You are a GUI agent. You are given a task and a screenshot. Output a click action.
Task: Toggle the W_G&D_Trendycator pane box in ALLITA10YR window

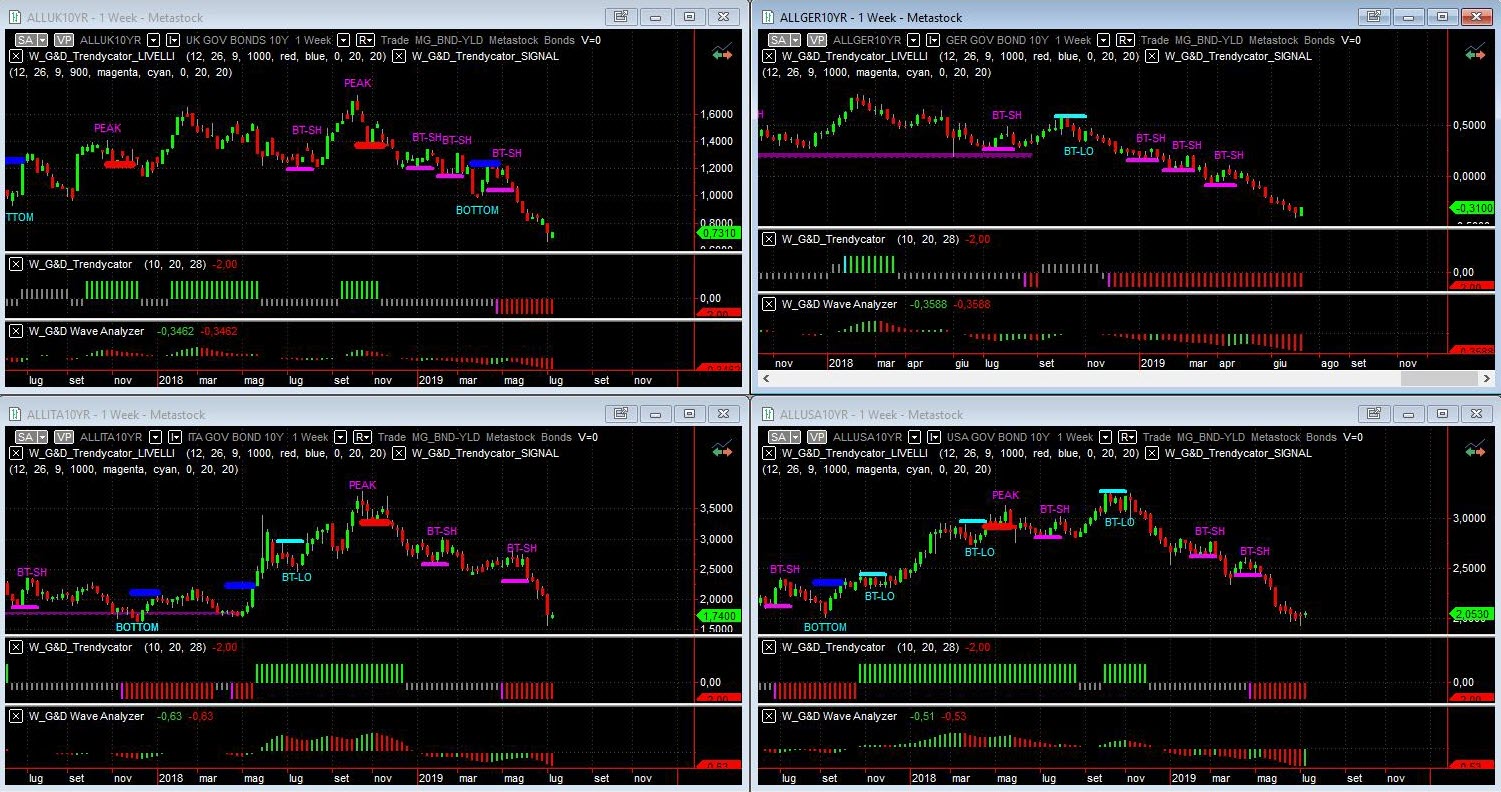[x=16, y=647]
